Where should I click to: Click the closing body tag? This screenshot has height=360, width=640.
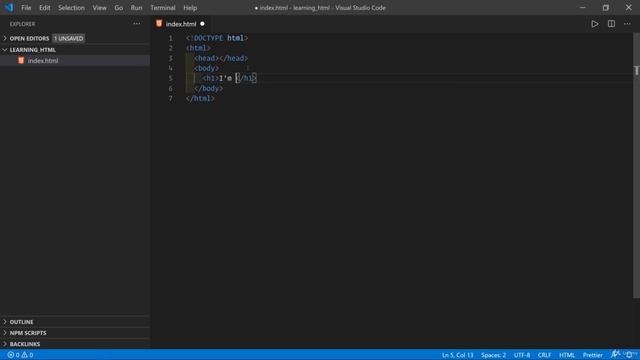[x=209, y=88]
